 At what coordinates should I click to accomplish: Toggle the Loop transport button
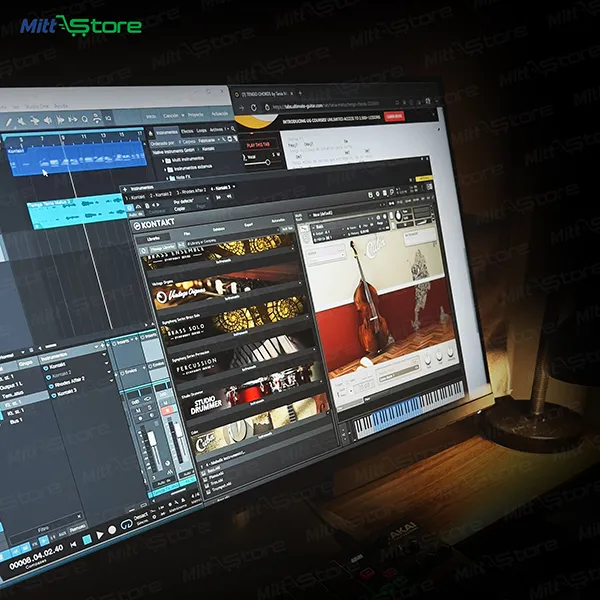click(125, 525)
